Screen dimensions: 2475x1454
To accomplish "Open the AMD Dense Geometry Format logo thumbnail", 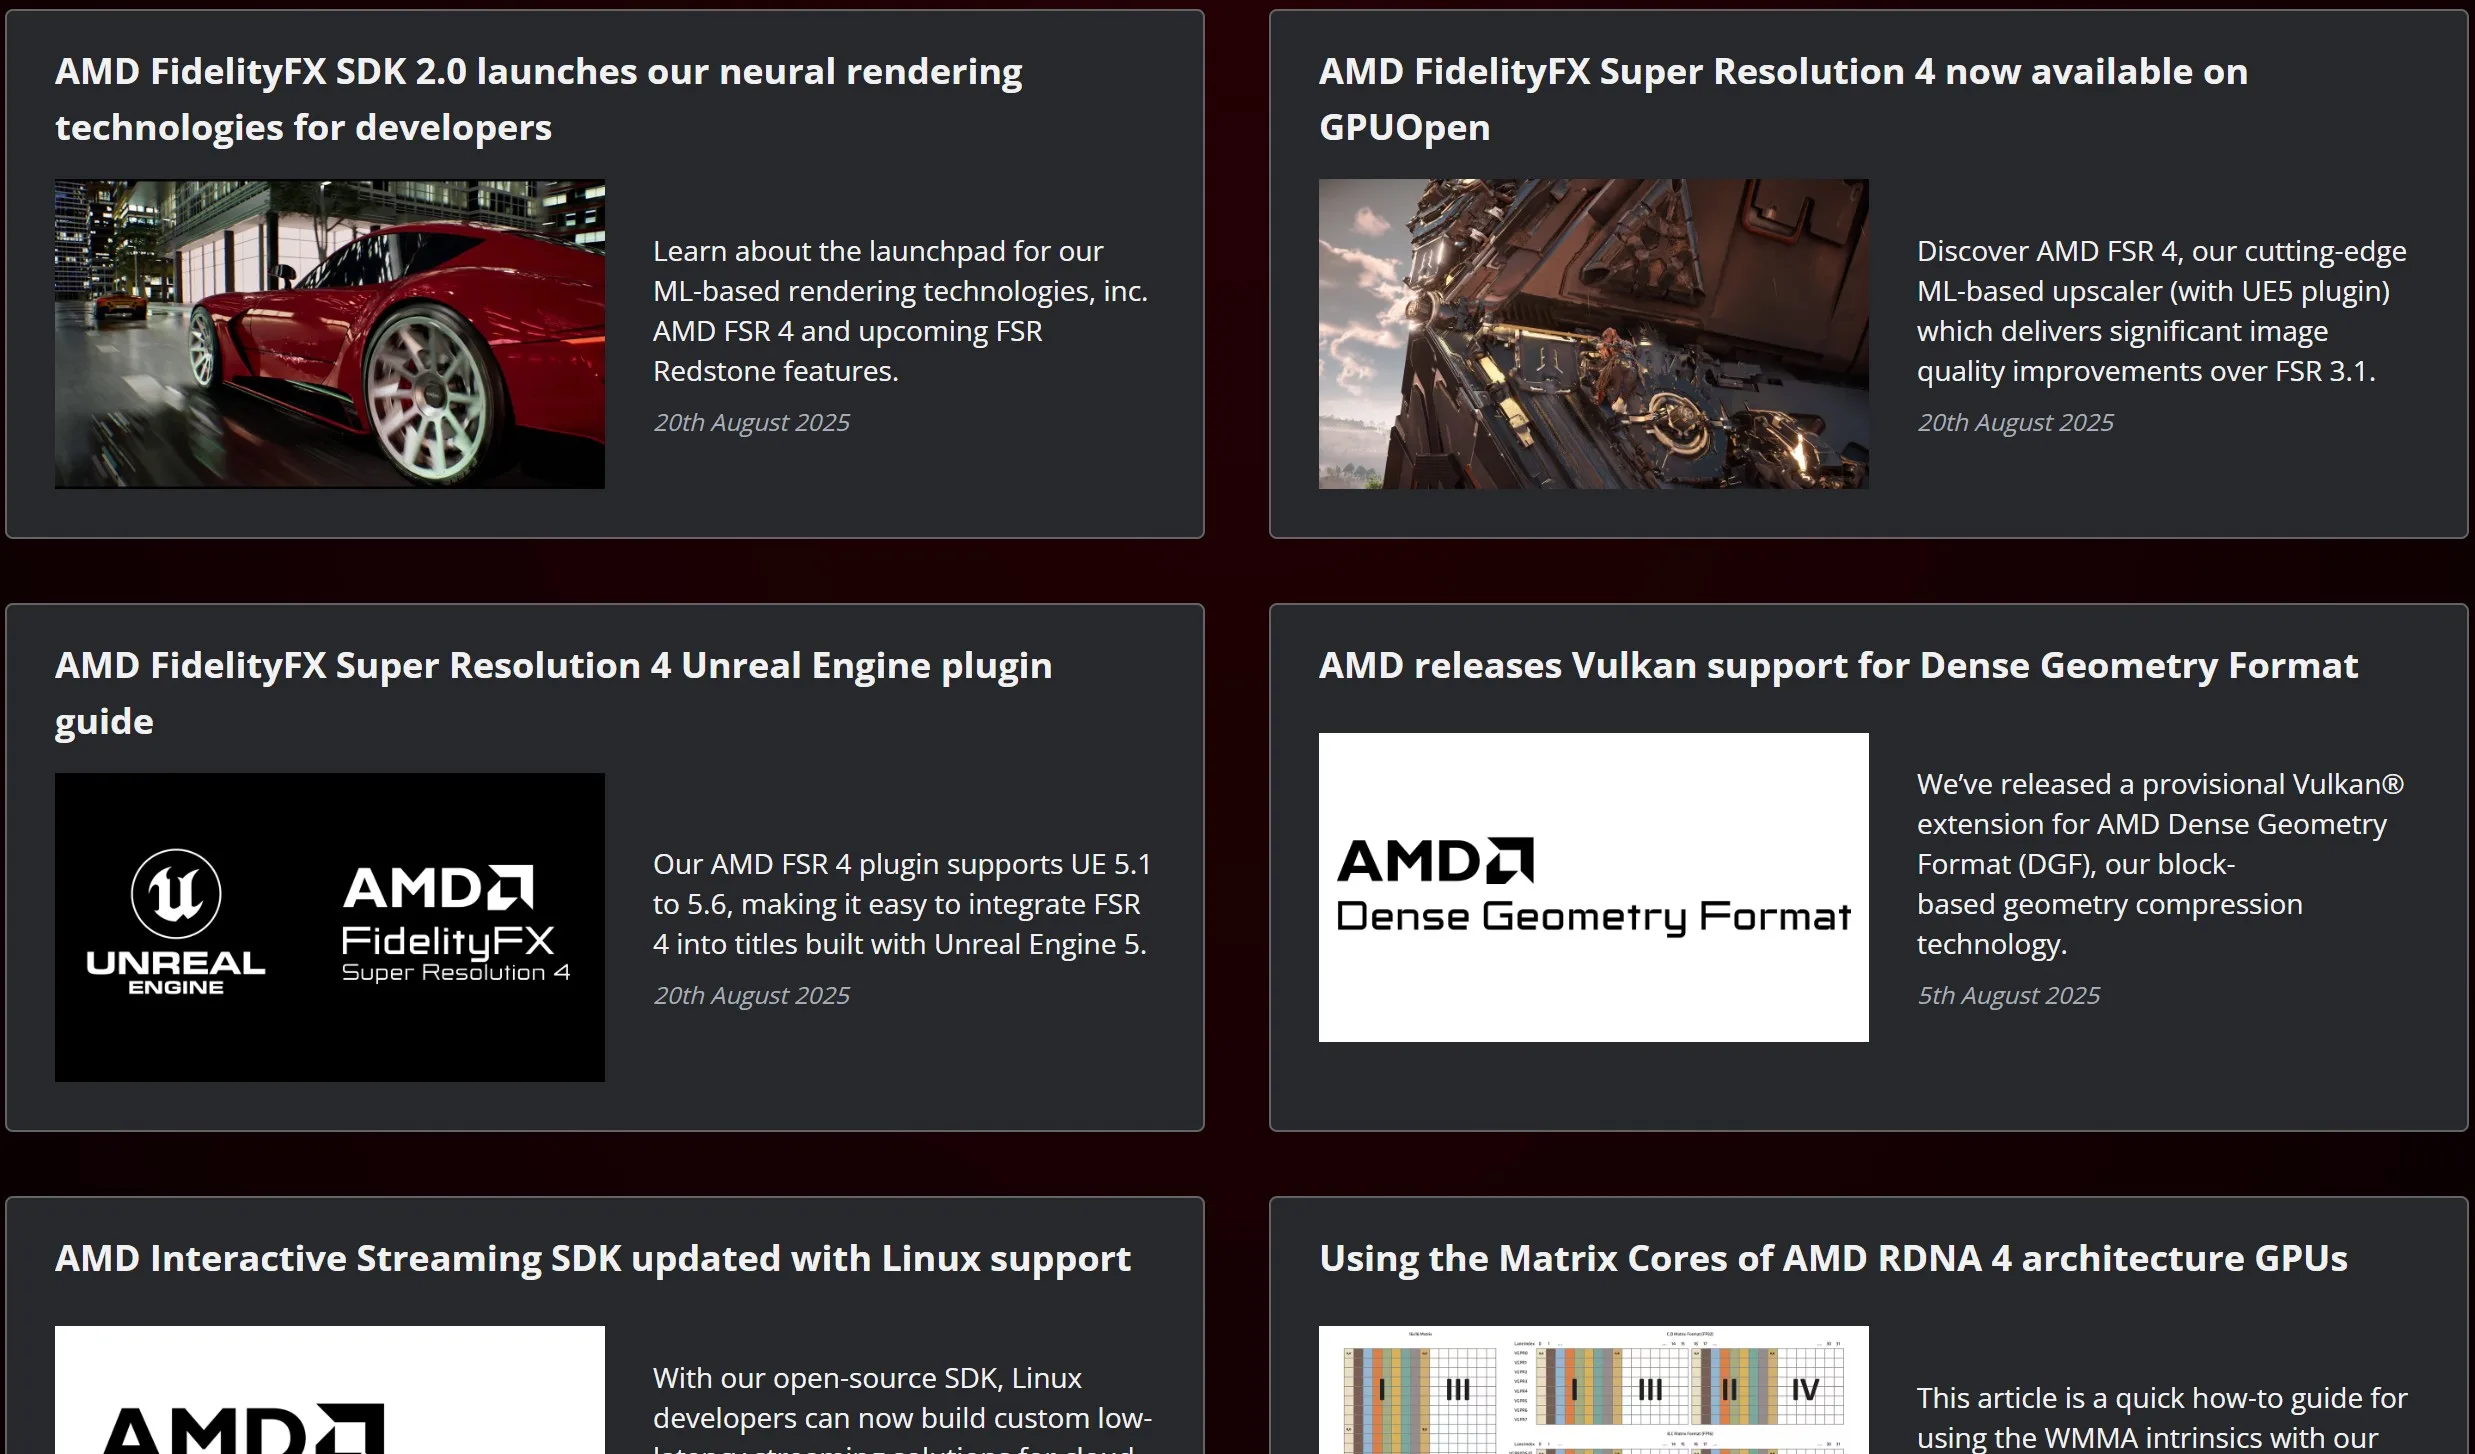I will coord(1594,887).
